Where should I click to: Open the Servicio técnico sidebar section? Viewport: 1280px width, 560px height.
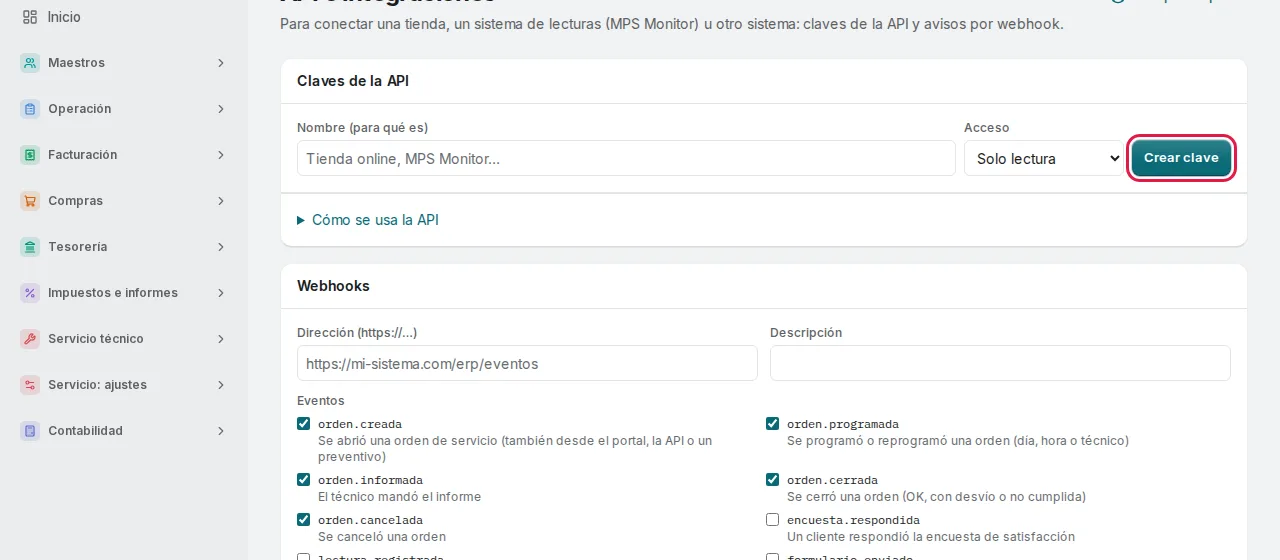tap(124, 339)
